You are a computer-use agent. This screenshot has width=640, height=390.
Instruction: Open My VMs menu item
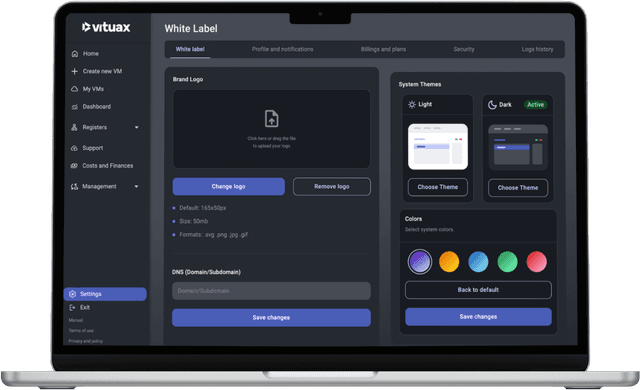(93, 89)
